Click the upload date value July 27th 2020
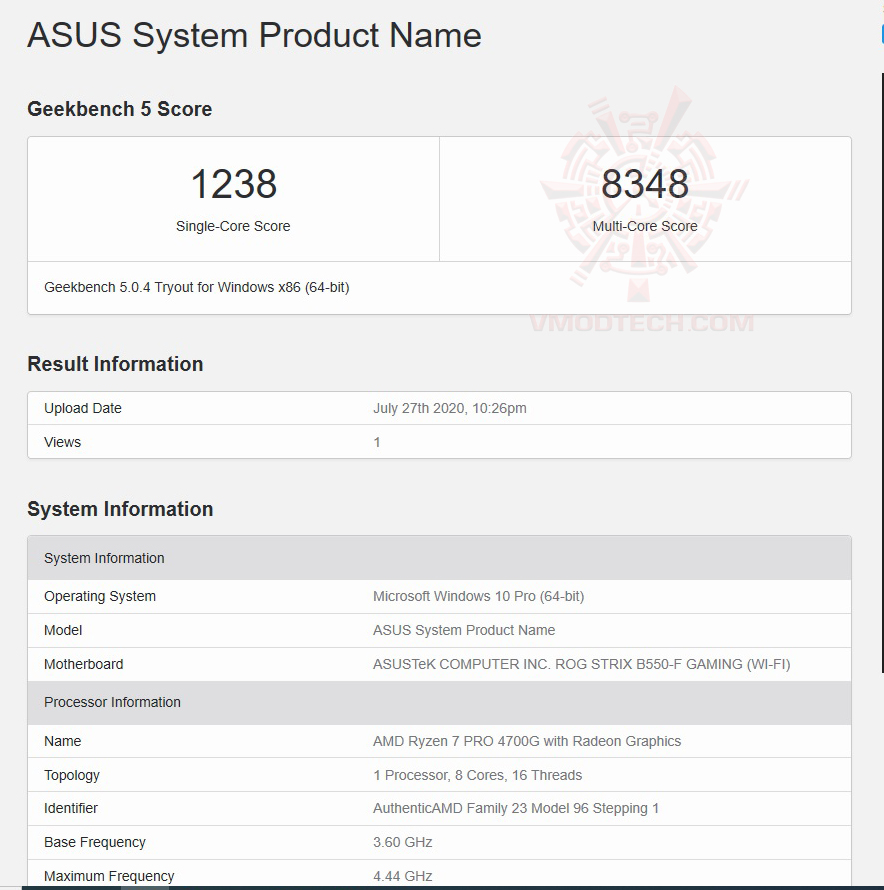884x890 pixels. (450, 408)
